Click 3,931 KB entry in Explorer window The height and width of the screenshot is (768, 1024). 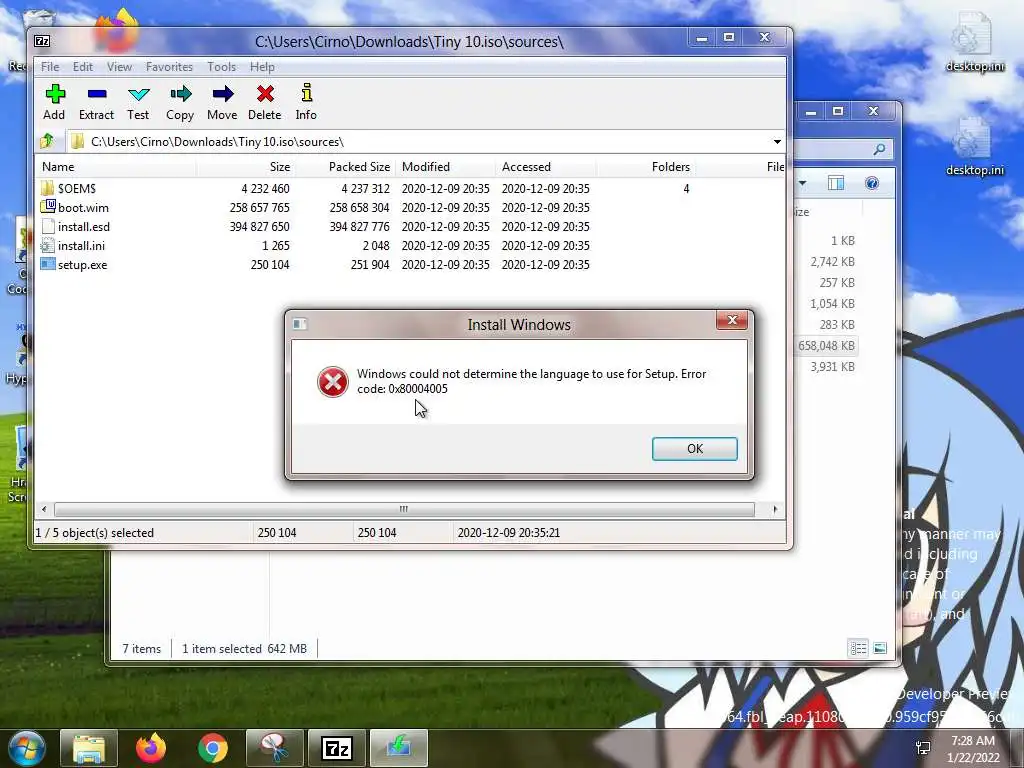tap(832, 367)
